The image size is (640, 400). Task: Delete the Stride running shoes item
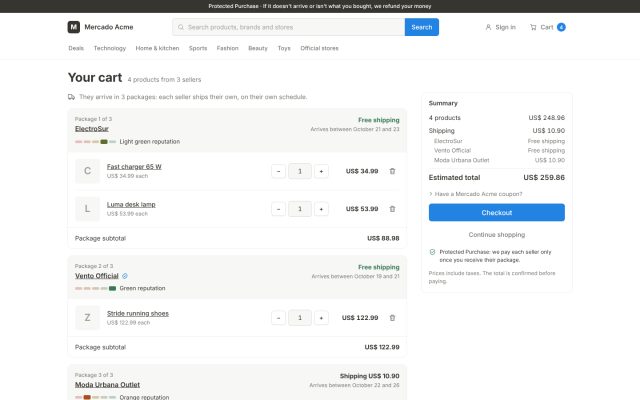click(x=392, y=318)
